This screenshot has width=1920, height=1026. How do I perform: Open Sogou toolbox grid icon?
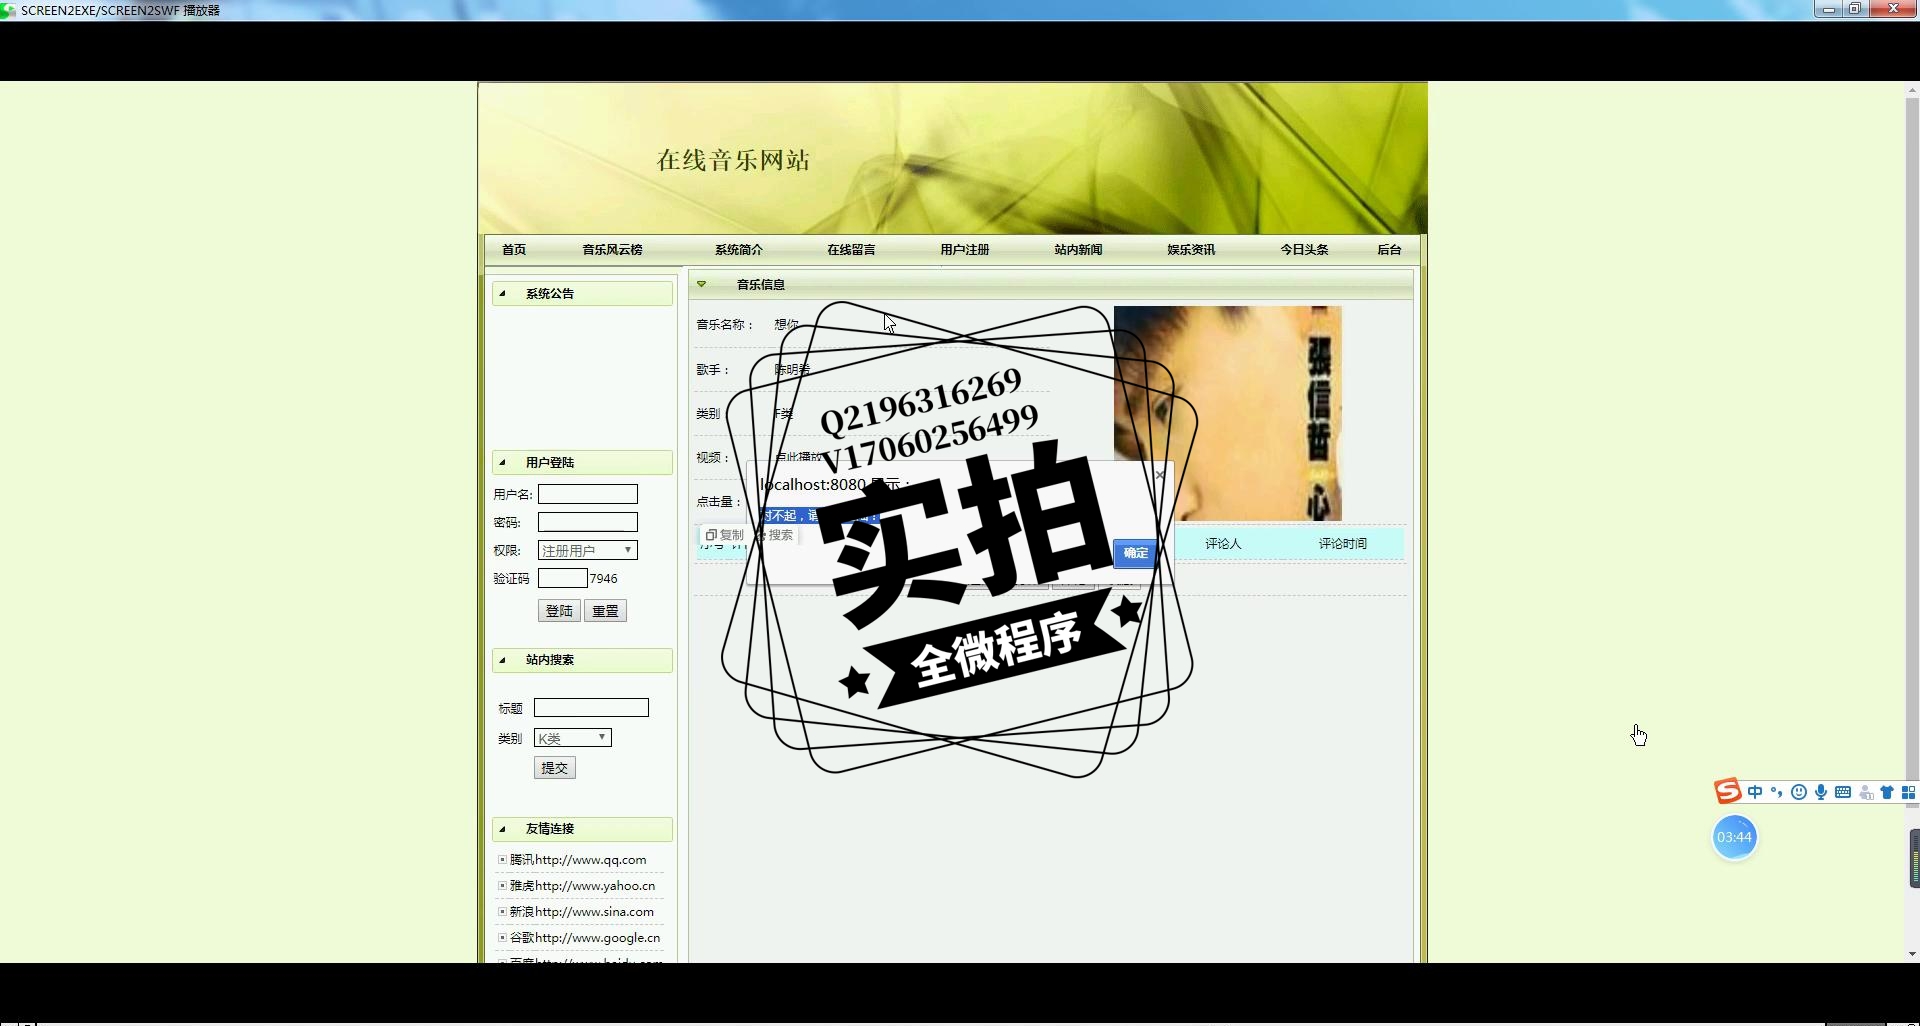click(1908, 793)
